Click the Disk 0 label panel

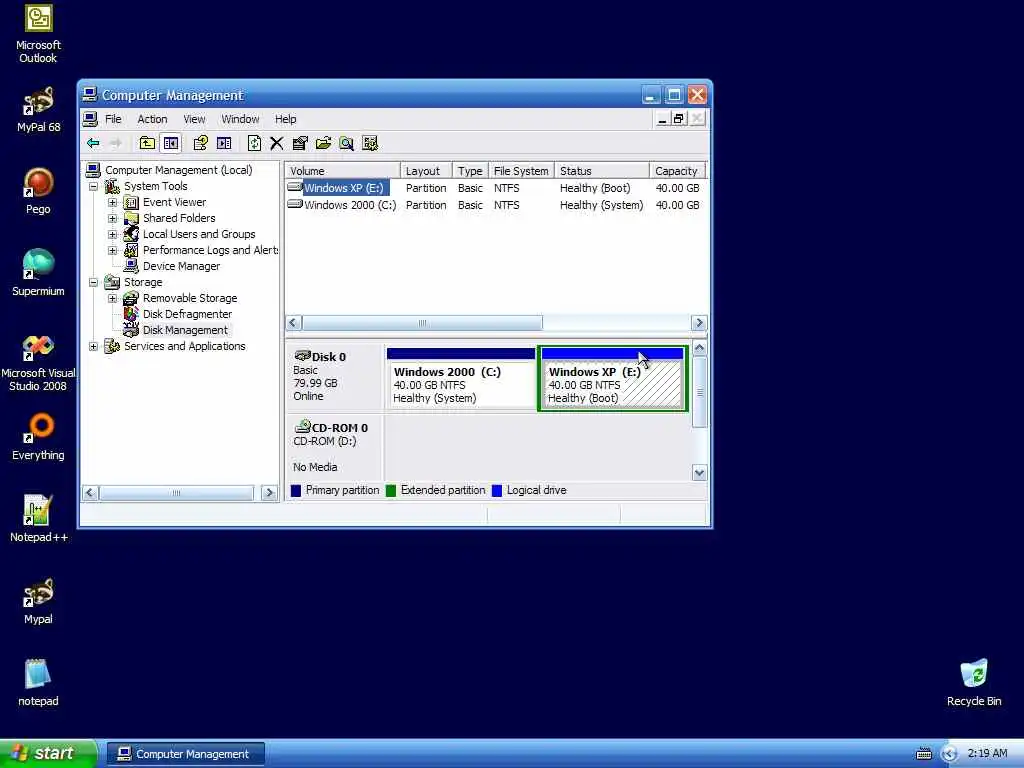point(335,377)
